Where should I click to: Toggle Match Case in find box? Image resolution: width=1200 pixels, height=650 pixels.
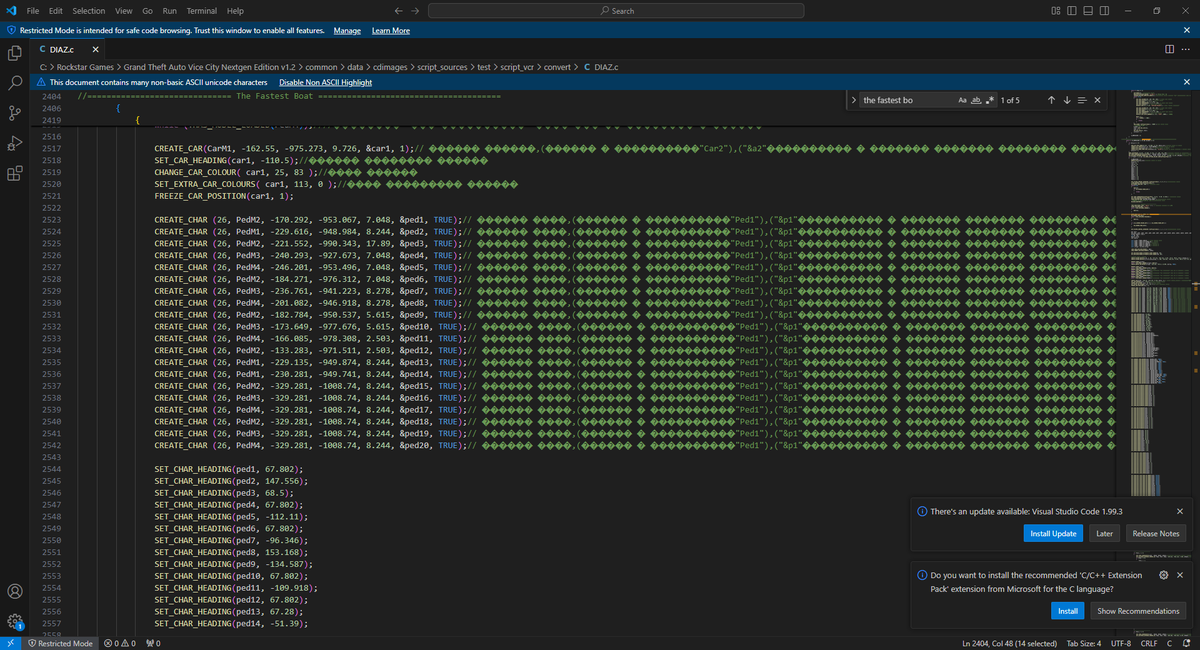click(x=962, y=100)
